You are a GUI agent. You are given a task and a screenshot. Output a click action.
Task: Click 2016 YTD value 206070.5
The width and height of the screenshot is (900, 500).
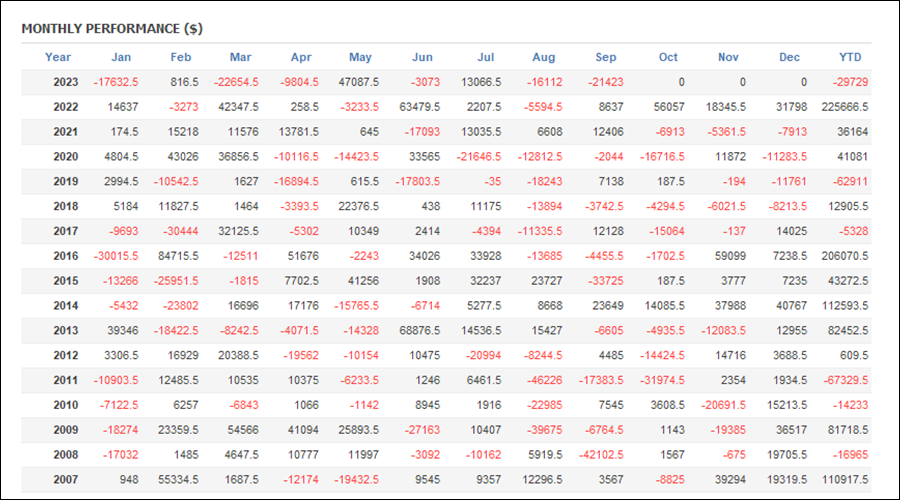pos(845,256)
